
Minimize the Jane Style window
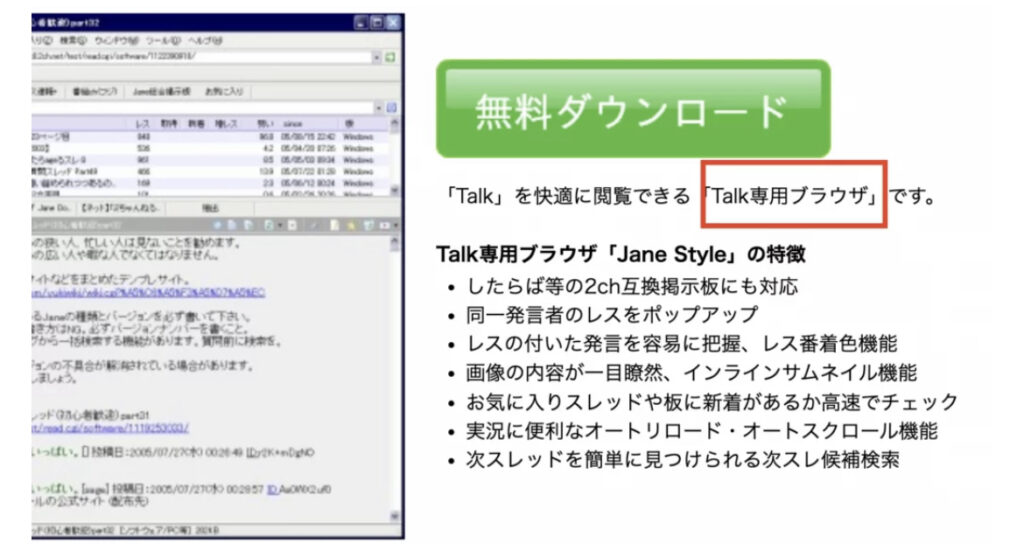(361, 22)
